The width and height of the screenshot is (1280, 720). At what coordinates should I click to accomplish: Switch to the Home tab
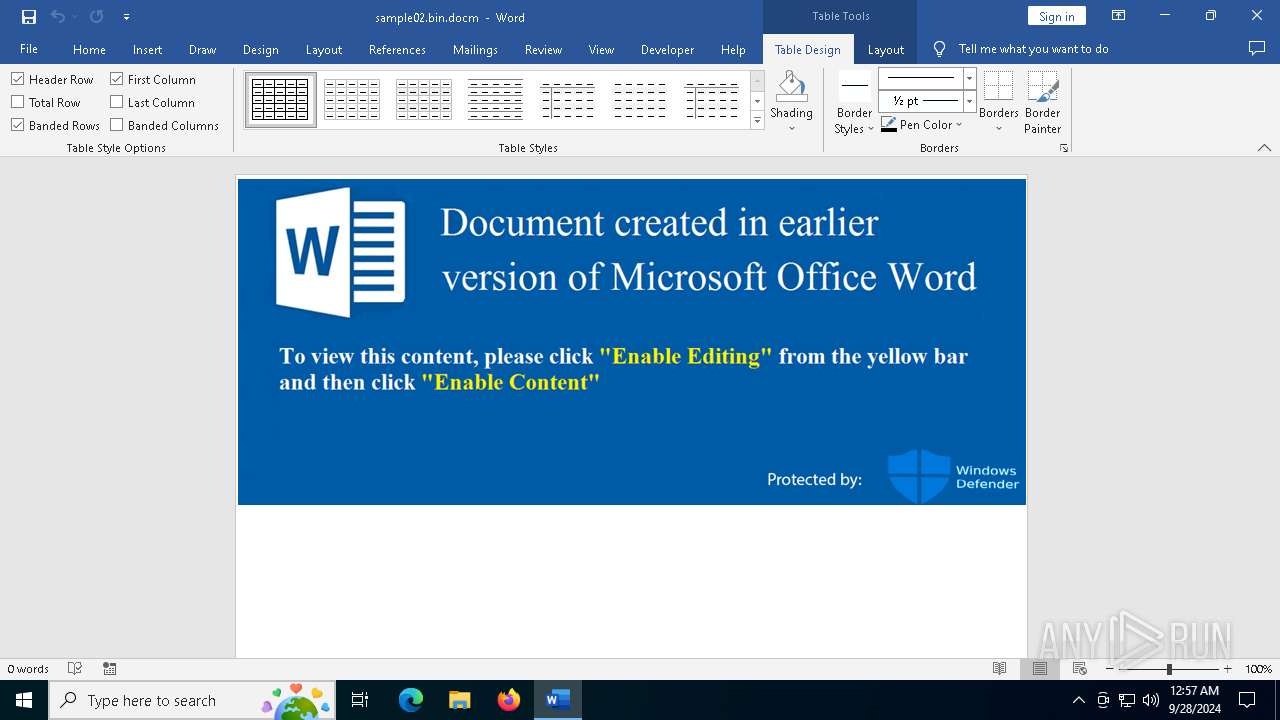(x=89, y=49)
